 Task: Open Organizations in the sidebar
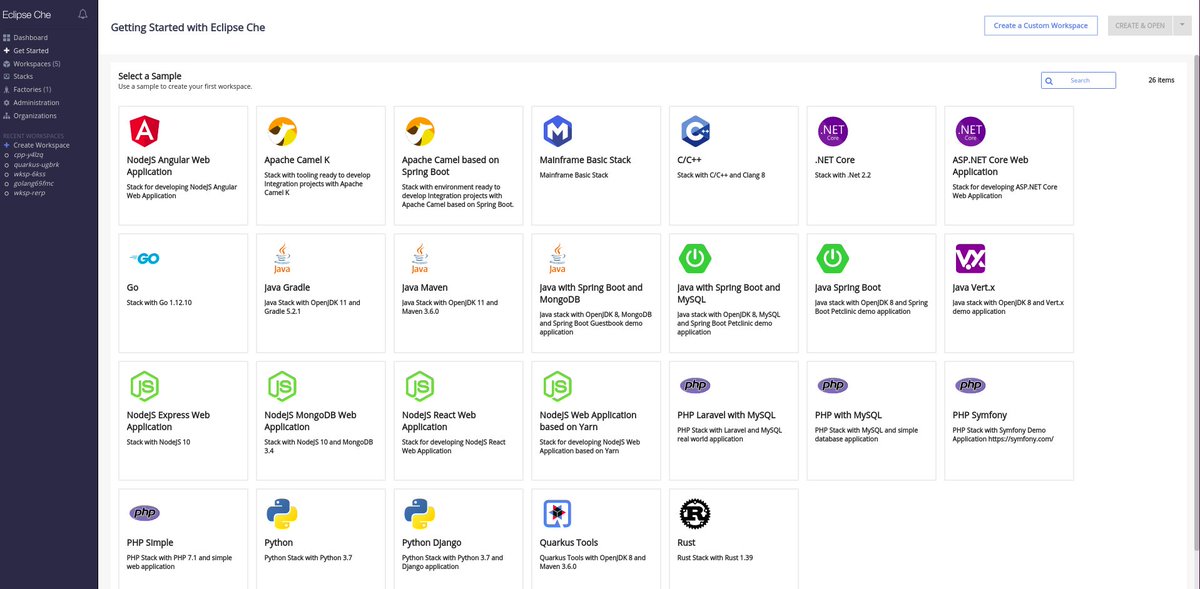(35, 116)
